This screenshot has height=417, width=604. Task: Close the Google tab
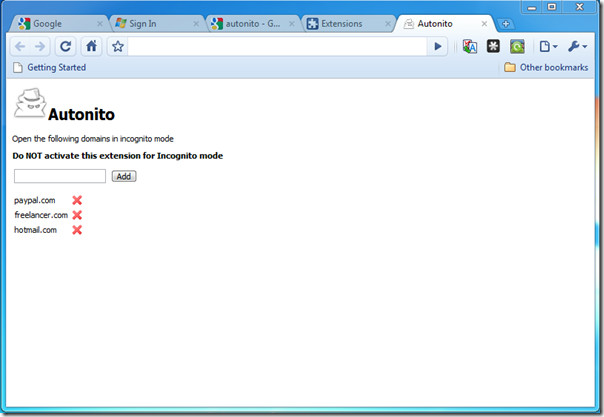coord(100,24)
